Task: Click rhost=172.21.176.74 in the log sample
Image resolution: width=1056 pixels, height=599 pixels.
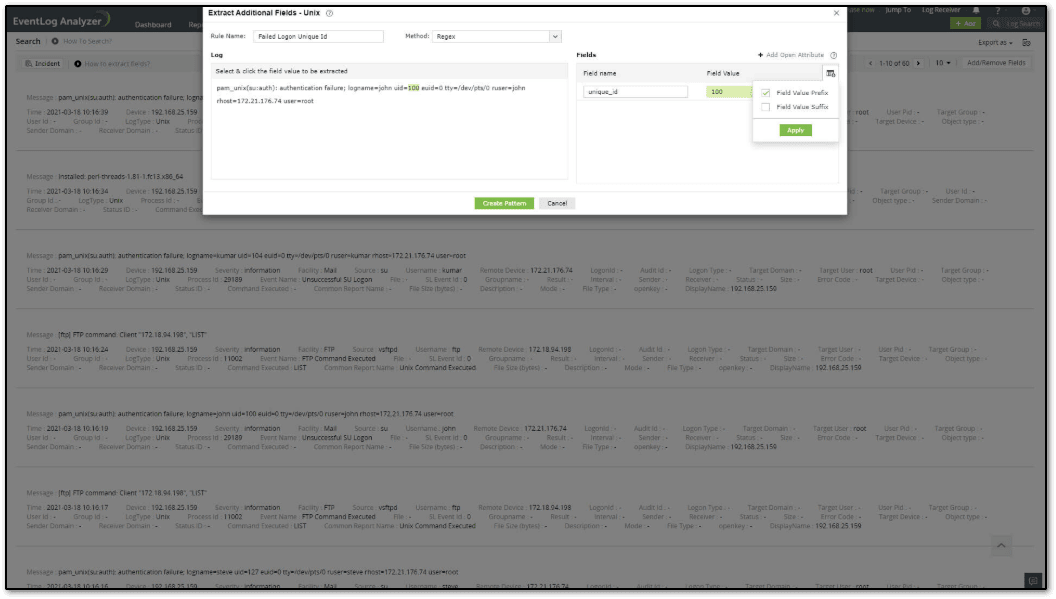Action: [248, 101]
